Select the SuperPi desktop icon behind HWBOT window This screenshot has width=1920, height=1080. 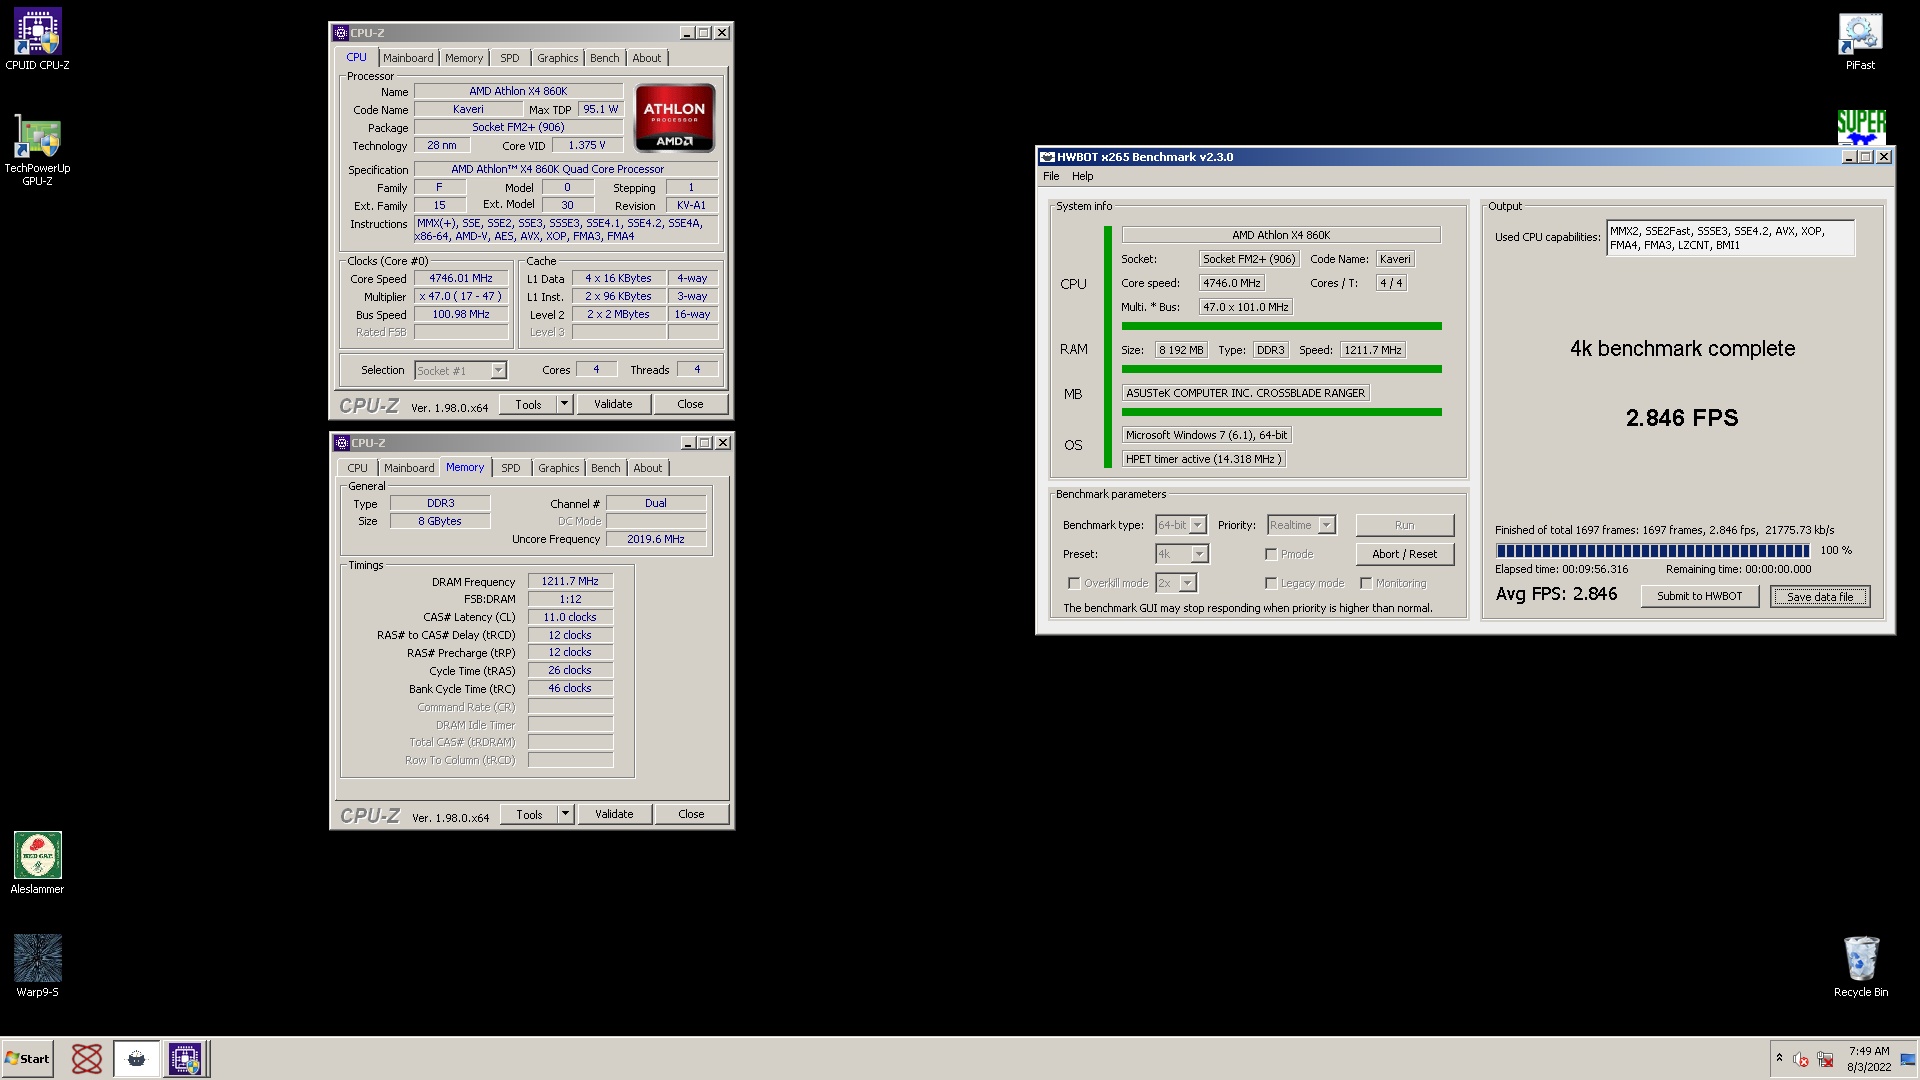click(1861, 127)
